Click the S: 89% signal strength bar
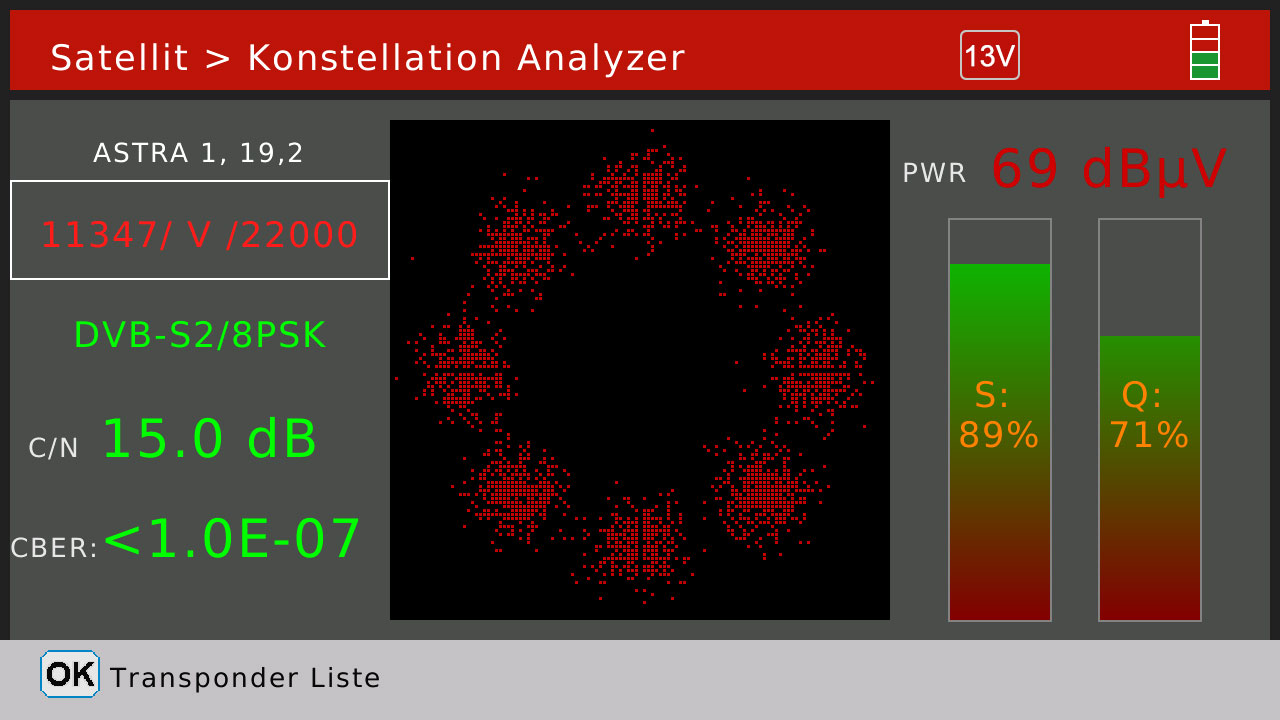 tap(999, 420)
